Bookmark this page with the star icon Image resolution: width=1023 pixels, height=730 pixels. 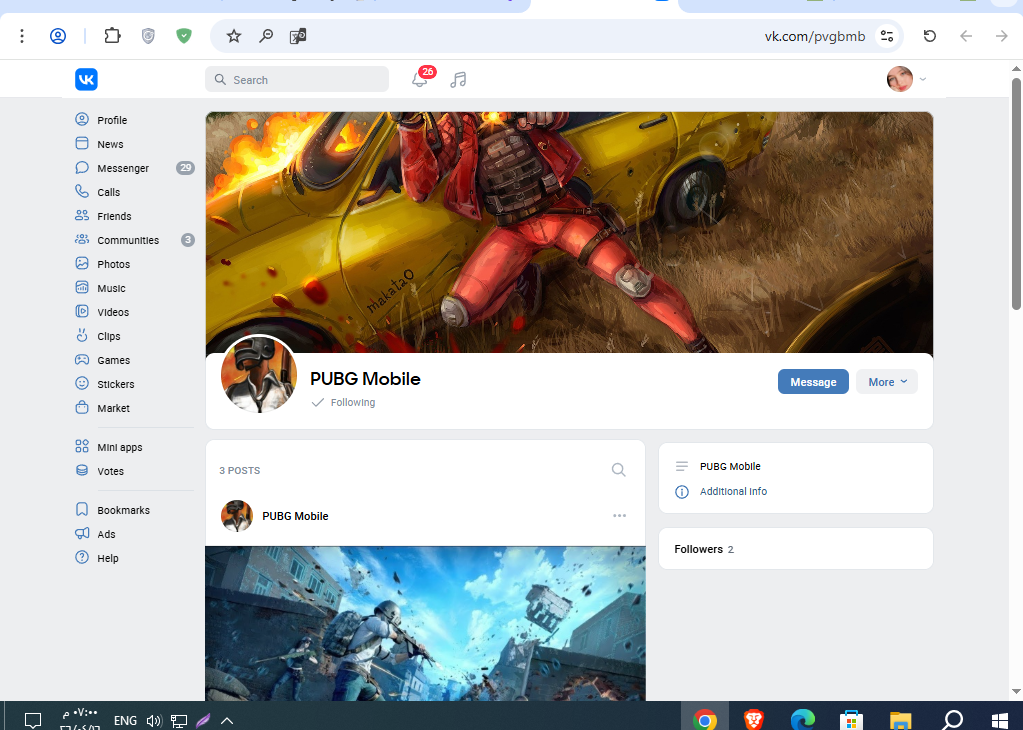click(234, 36)
